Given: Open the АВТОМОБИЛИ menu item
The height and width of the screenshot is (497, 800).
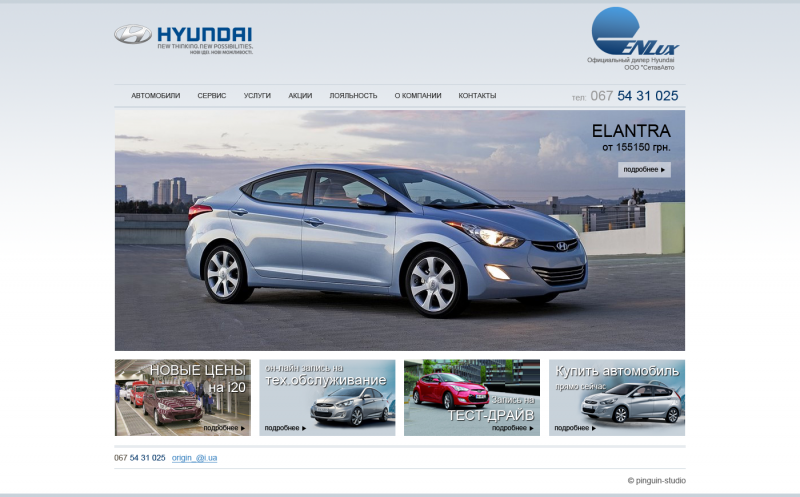Looking at the screenshot, I should tap(156, 95).
